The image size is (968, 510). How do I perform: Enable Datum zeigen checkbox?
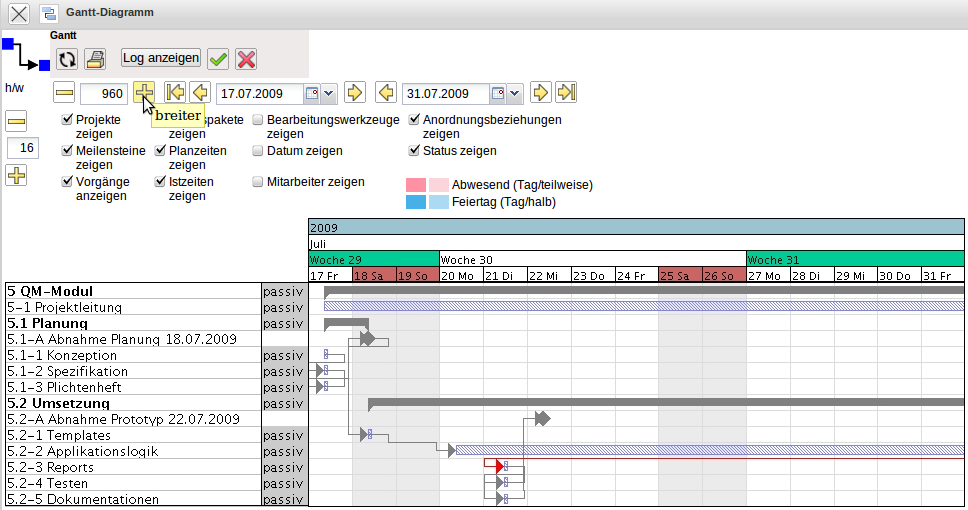click(x=258, y=151)
